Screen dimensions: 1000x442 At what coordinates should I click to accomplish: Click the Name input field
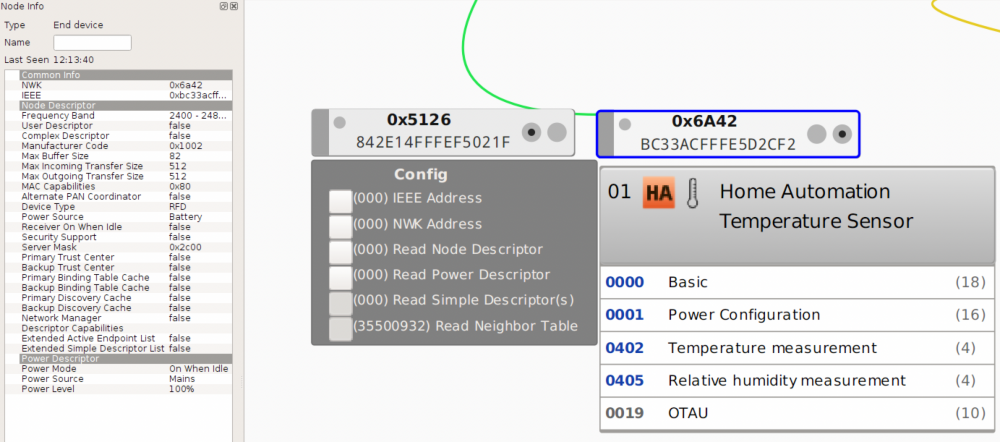[92, 43]
